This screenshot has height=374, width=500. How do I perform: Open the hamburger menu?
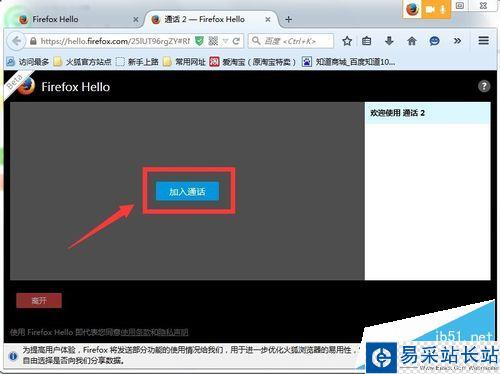[484, 41]
